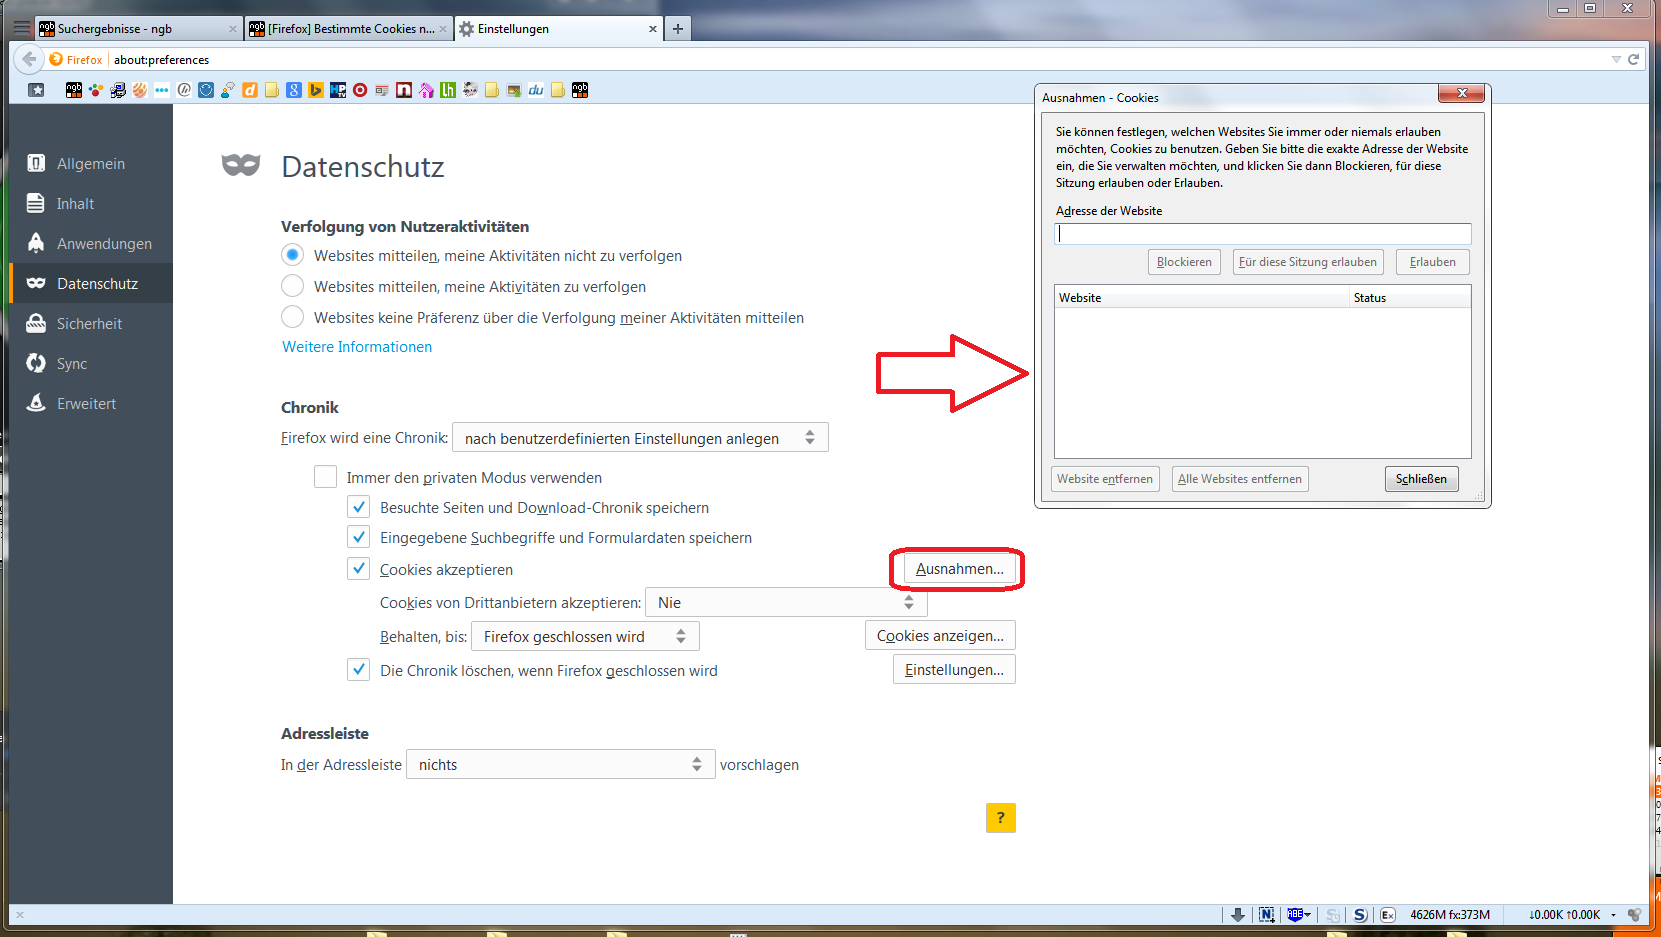
Task: Switch to the 'Suchergebnisse - ngb' tab
Action: click(x=136, y=29)
